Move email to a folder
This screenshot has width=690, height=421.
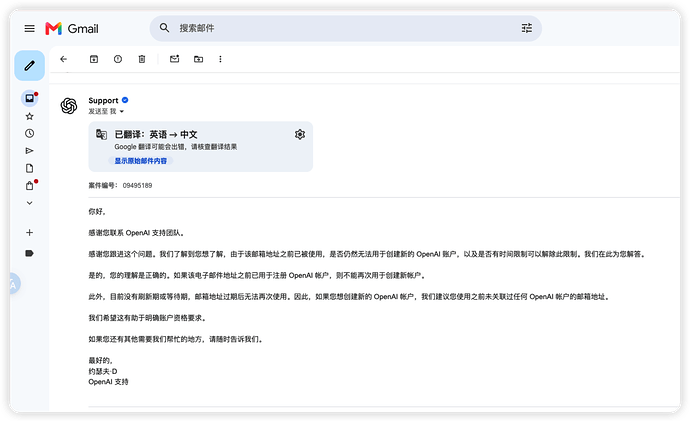click(198, 59)
